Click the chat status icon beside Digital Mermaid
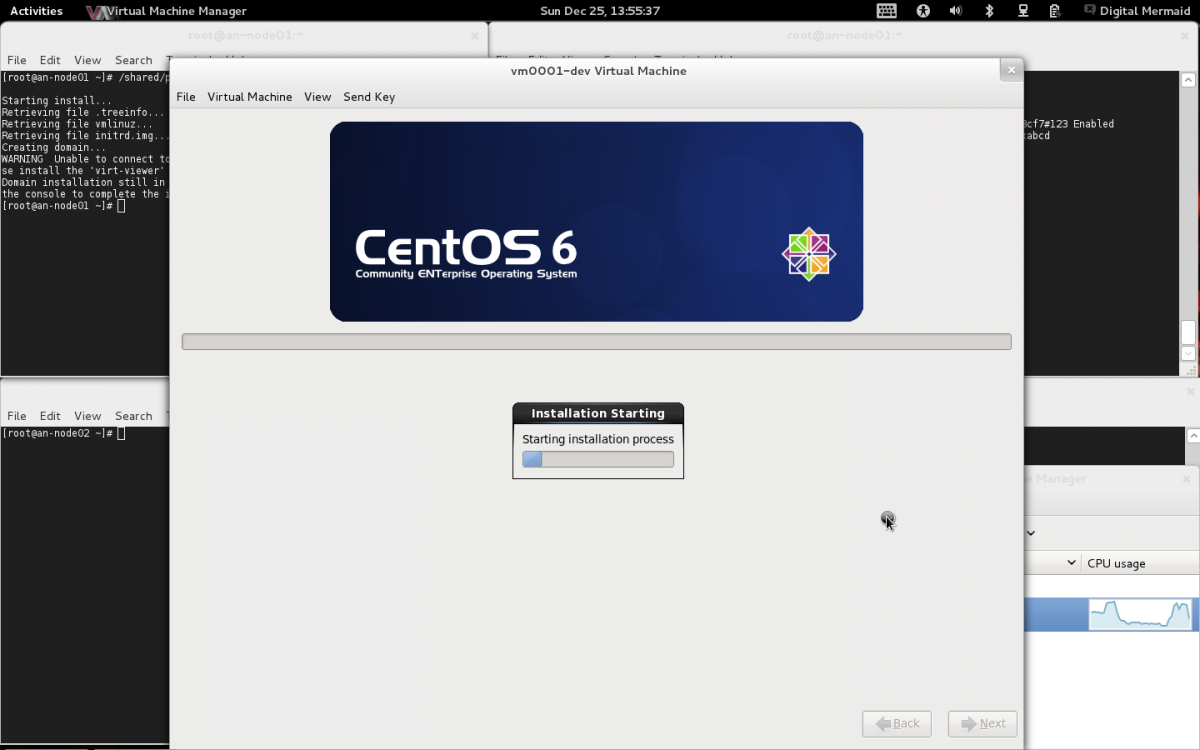This screenshot has width=1200, height=750. 1089,11
